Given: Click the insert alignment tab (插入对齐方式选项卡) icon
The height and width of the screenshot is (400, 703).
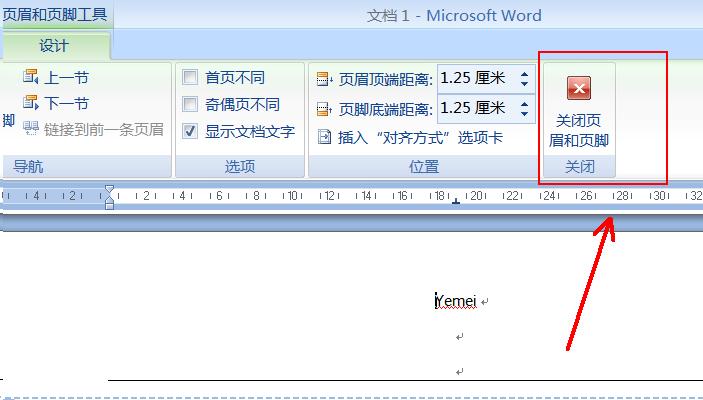Looking at the screenshot, I should (x=324, y=137).
